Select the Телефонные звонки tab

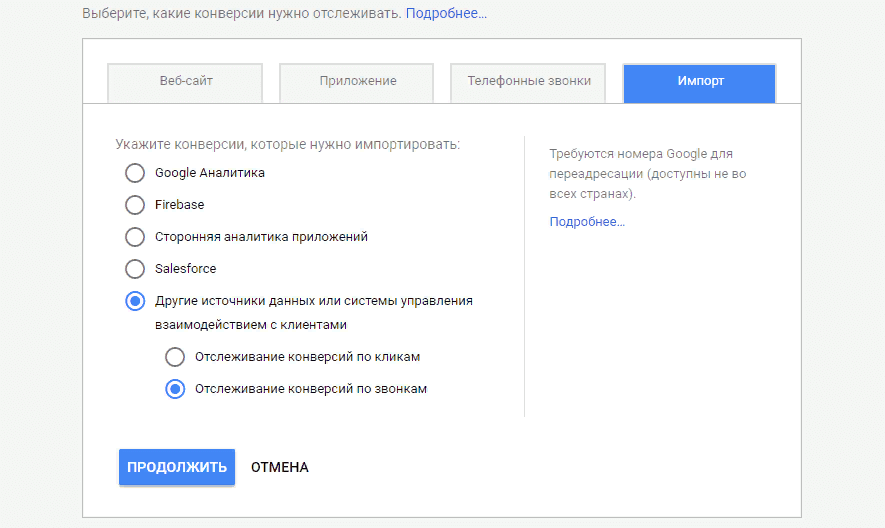tap(529, 82)
